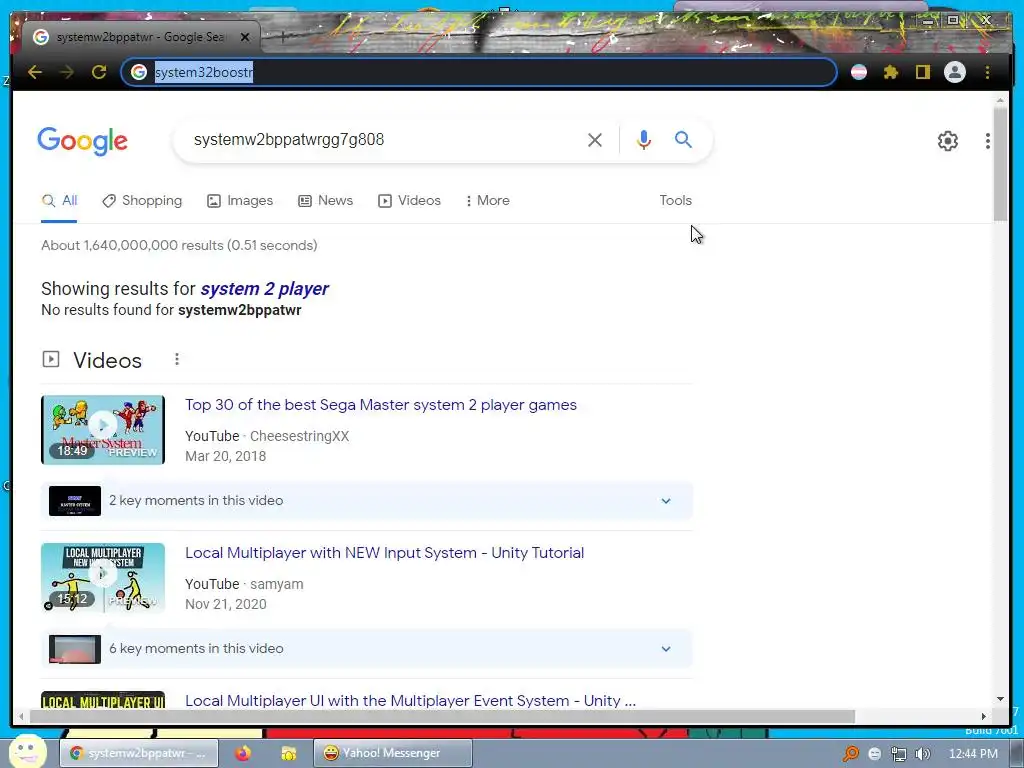Go back using the browser back arrow
This screenshot has height=768, width=1024.
(35, 72)
